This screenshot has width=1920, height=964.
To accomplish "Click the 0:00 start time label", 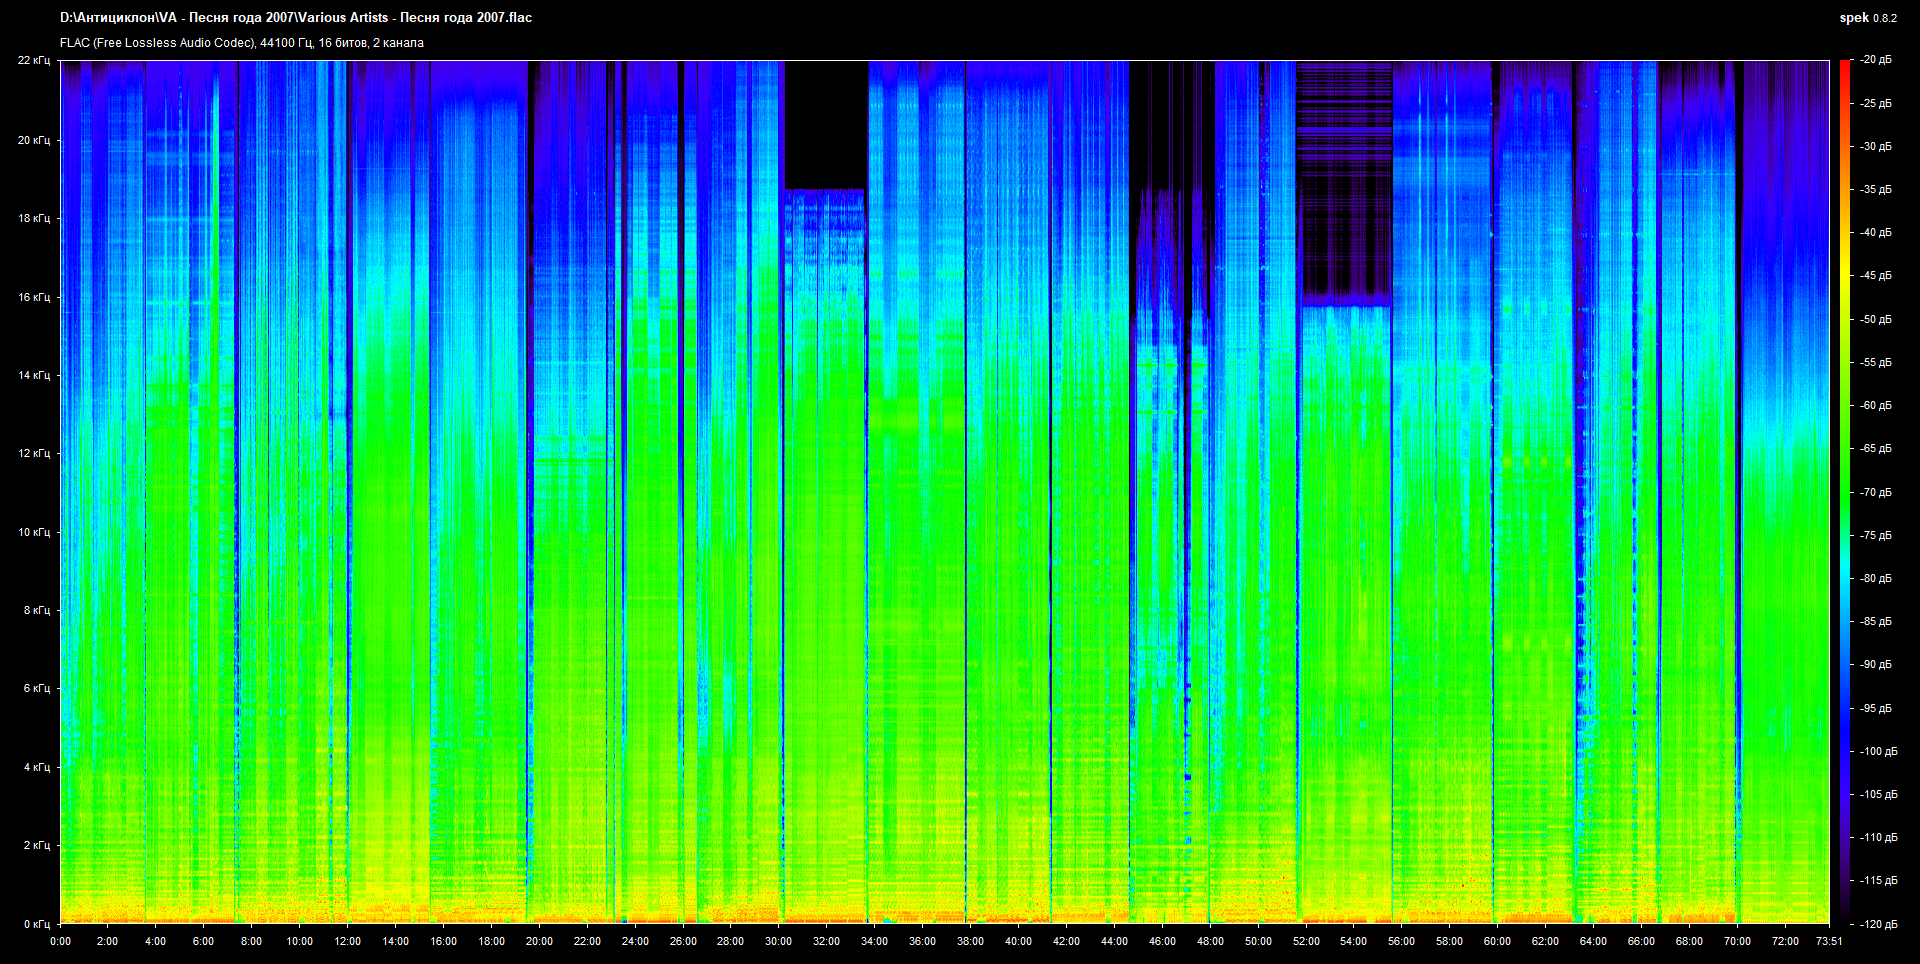I will coord(60,941).
